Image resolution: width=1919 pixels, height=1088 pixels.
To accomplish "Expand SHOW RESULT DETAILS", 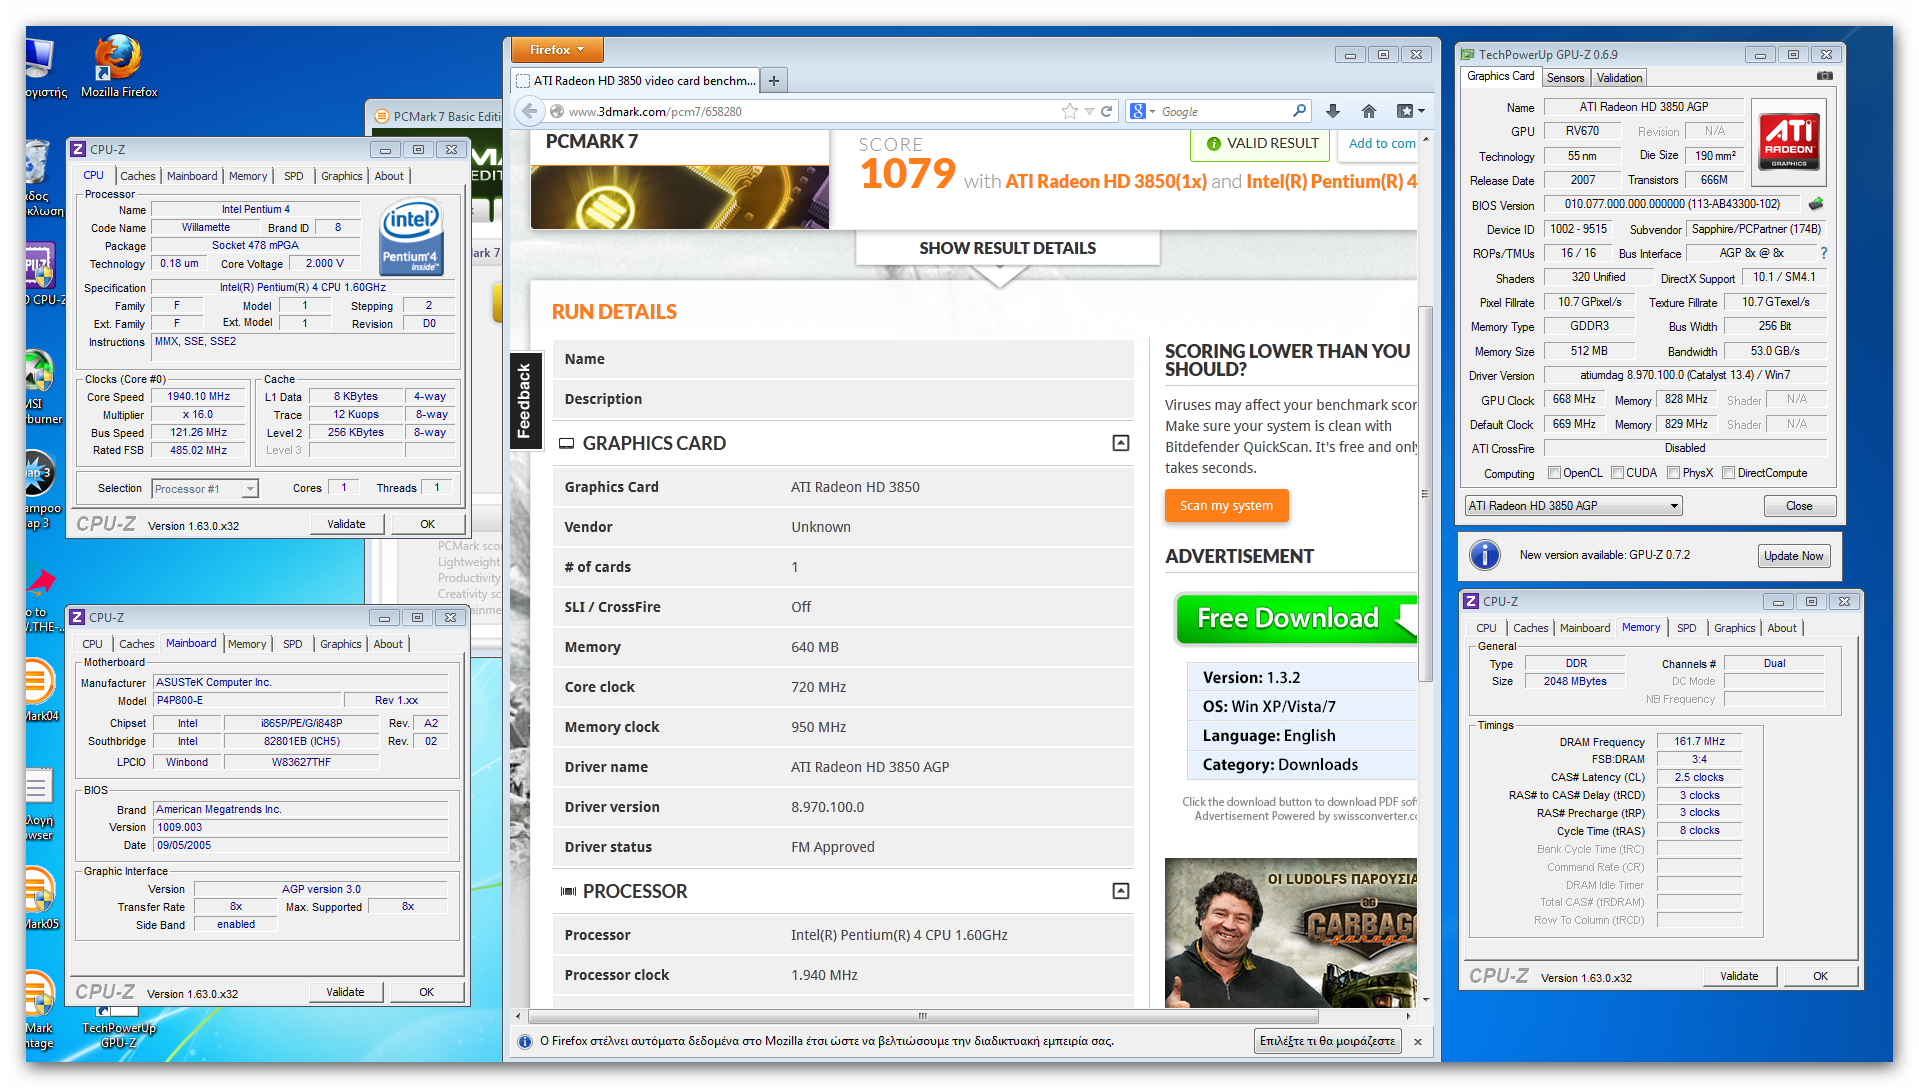I will pos(1007,248).
